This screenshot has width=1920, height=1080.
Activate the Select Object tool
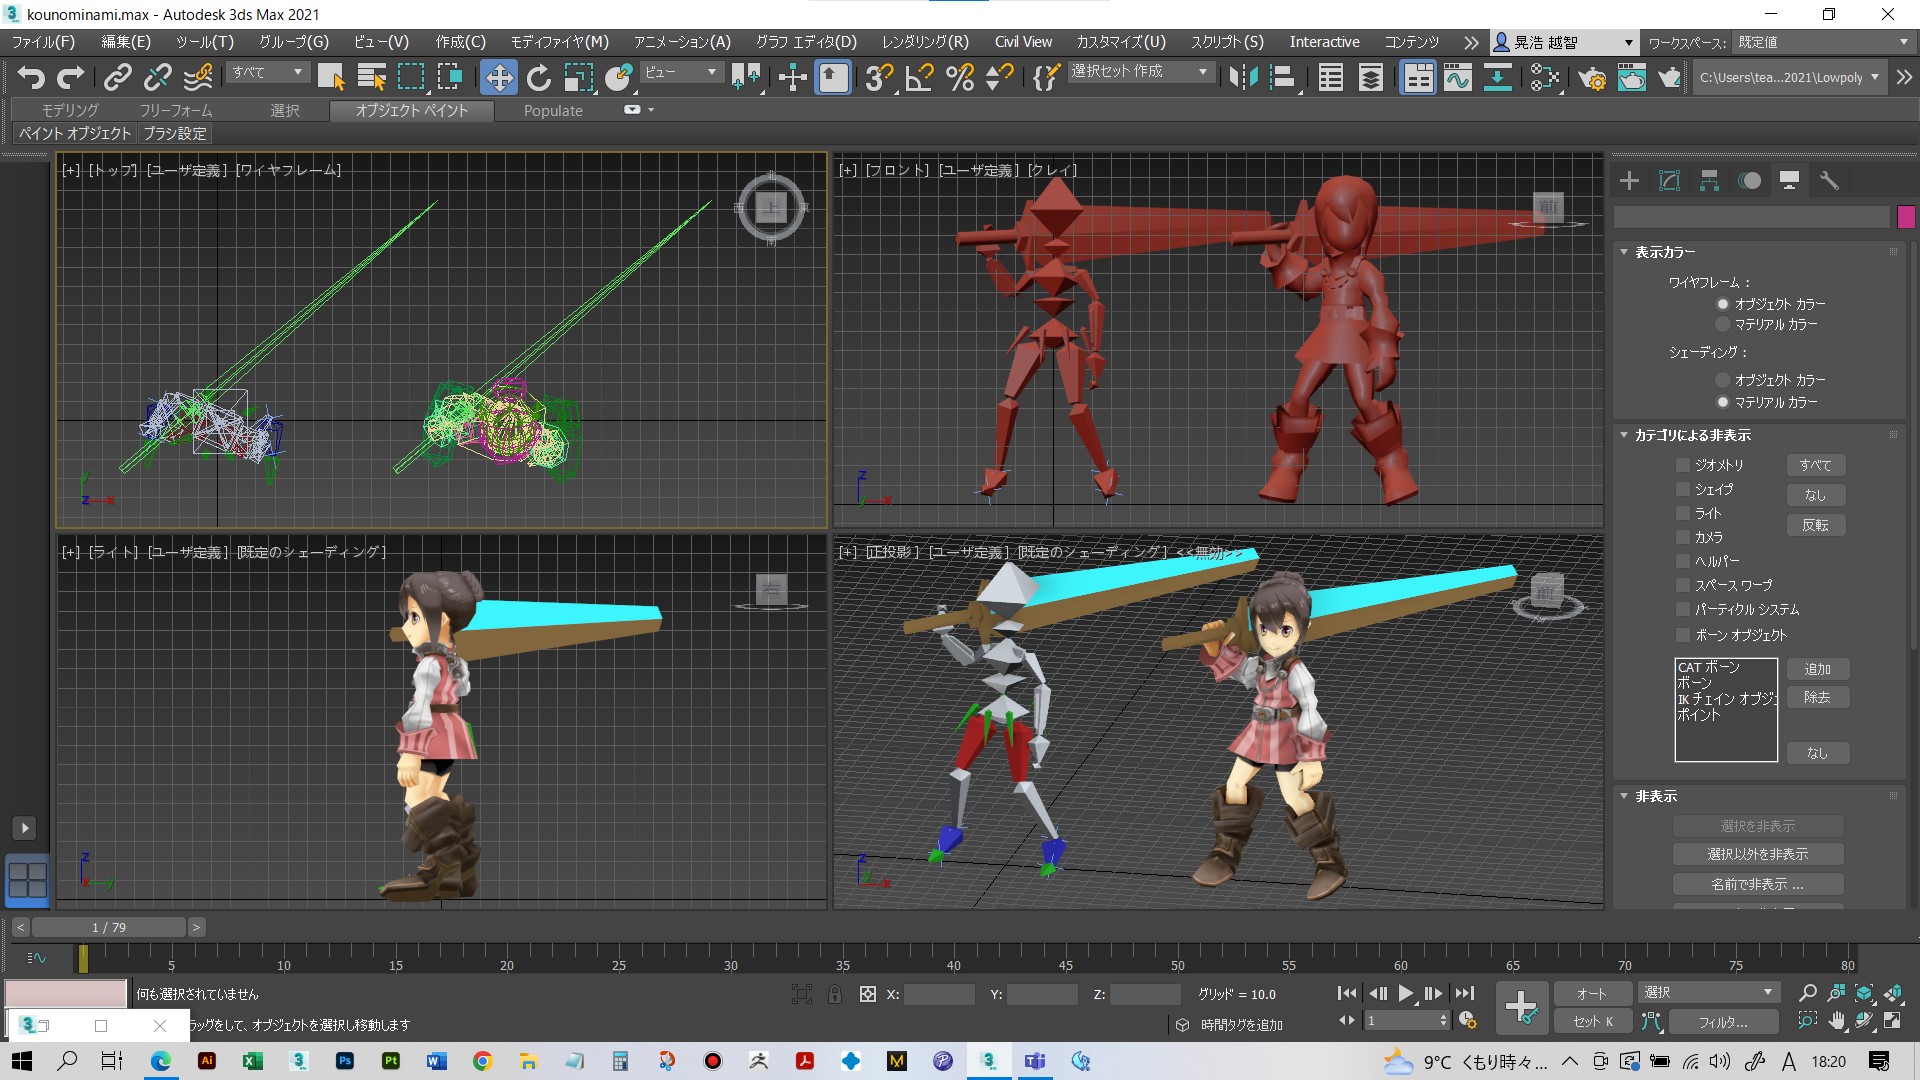(330, 77)
